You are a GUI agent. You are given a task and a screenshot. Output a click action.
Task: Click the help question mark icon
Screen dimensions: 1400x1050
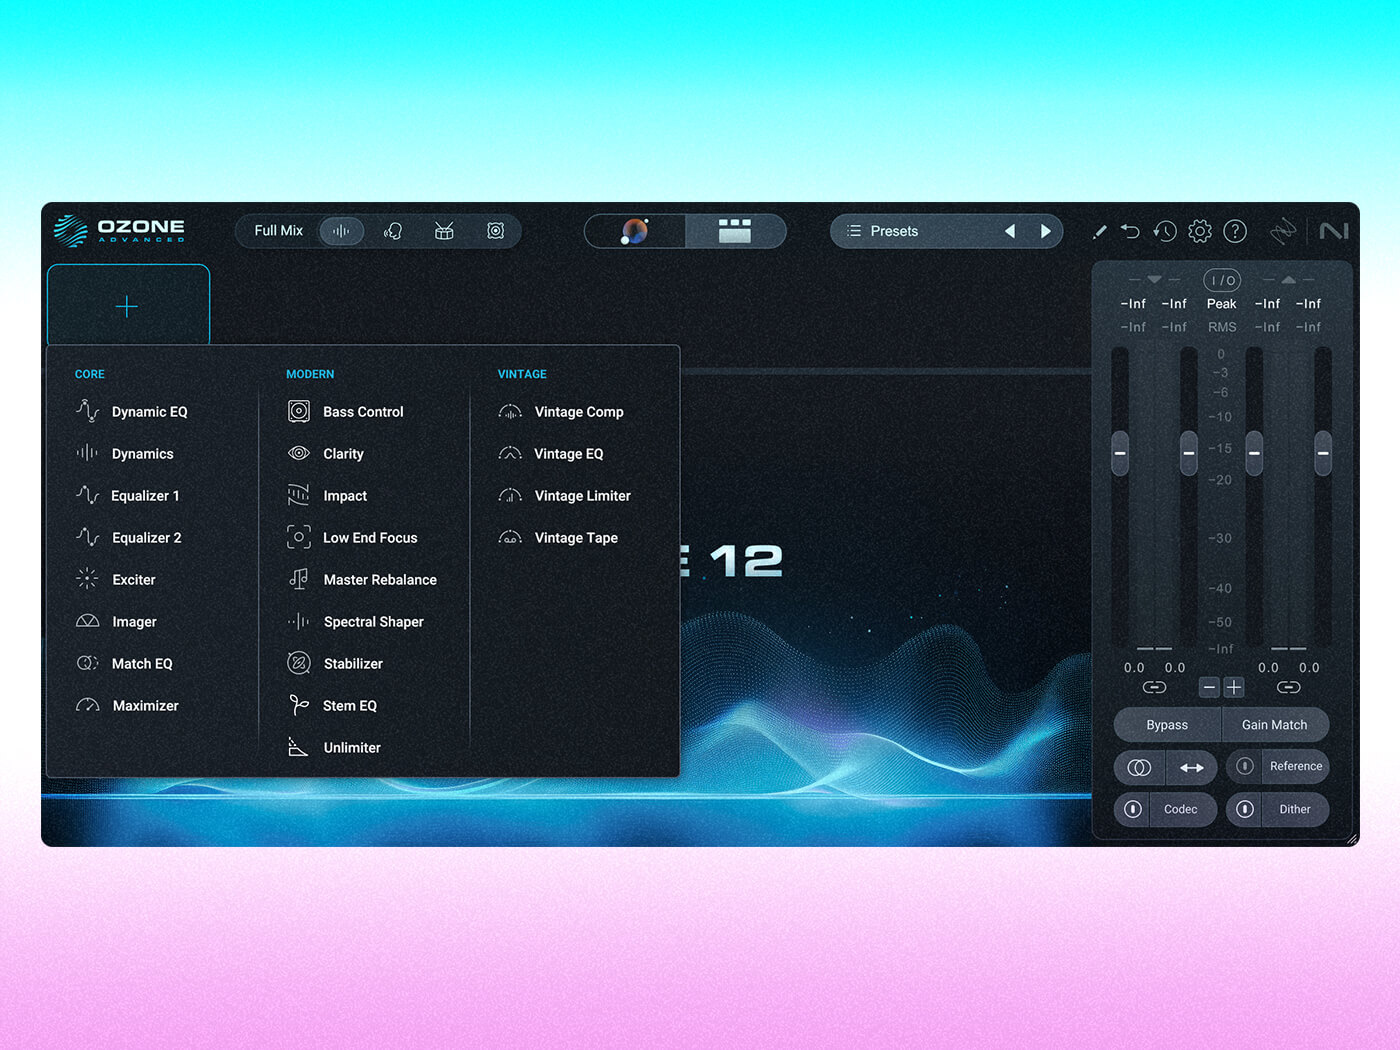(1235, 231)
